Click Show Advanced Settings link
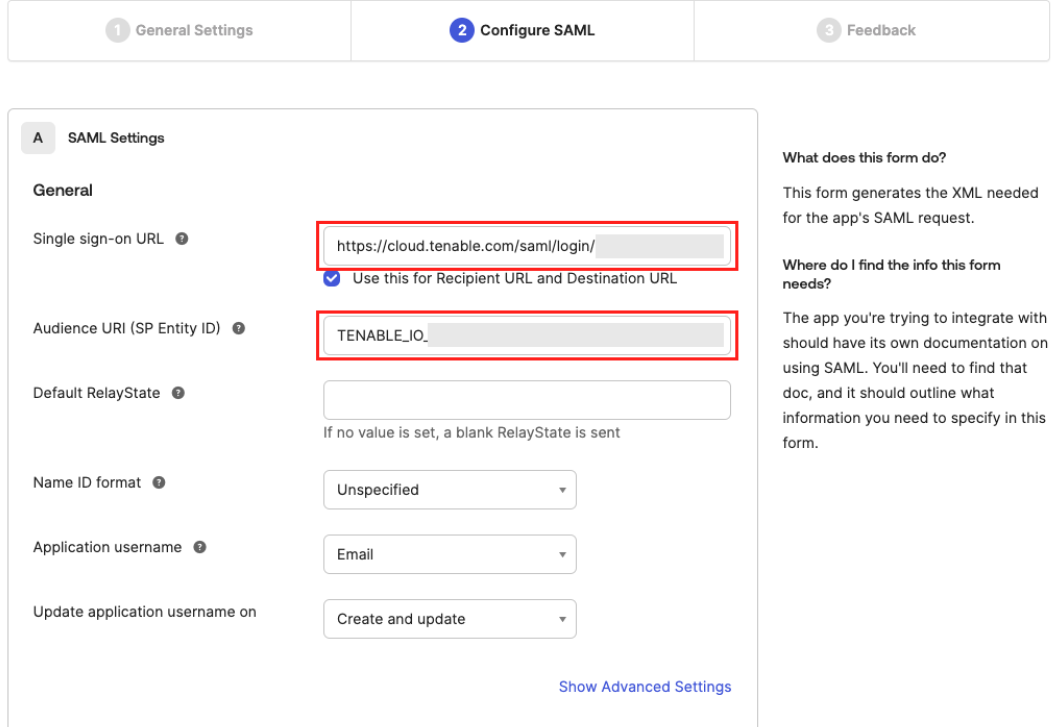The image size is (1057, 727). pos(645,687)
